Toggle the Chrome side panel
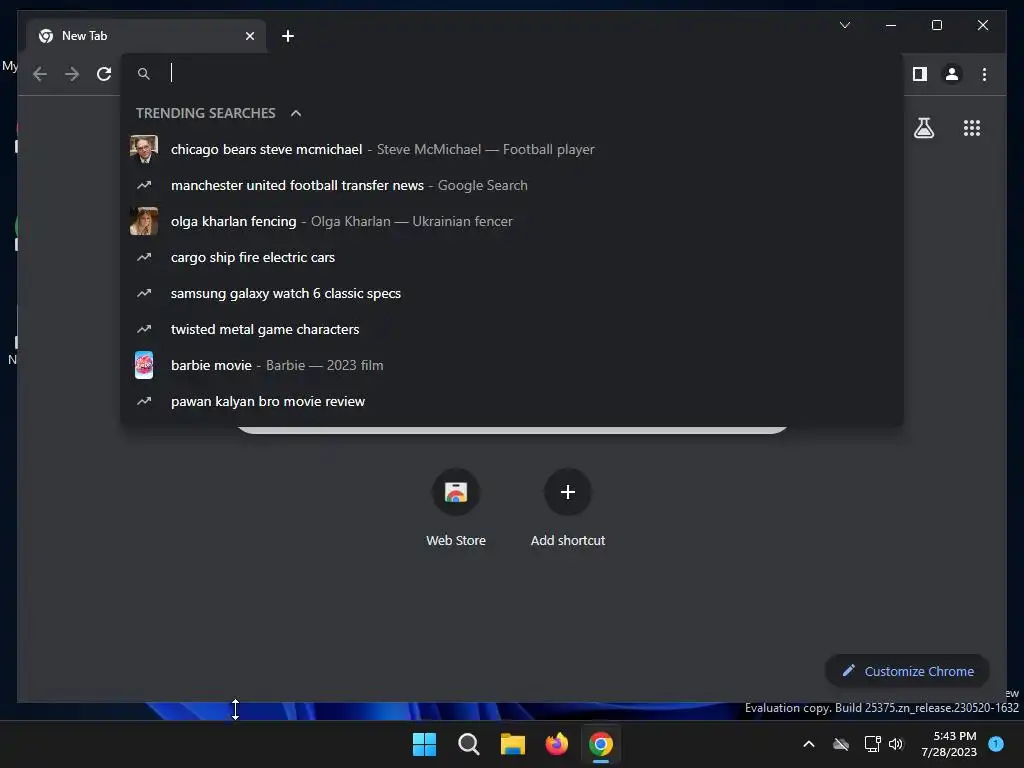Viewport: 1024px width, 768px height. (920, 74)
